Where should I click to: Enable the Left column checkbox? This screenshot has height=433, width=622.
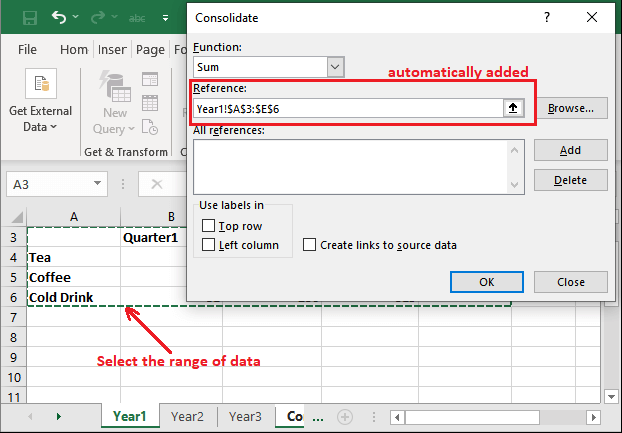point(208,245)
